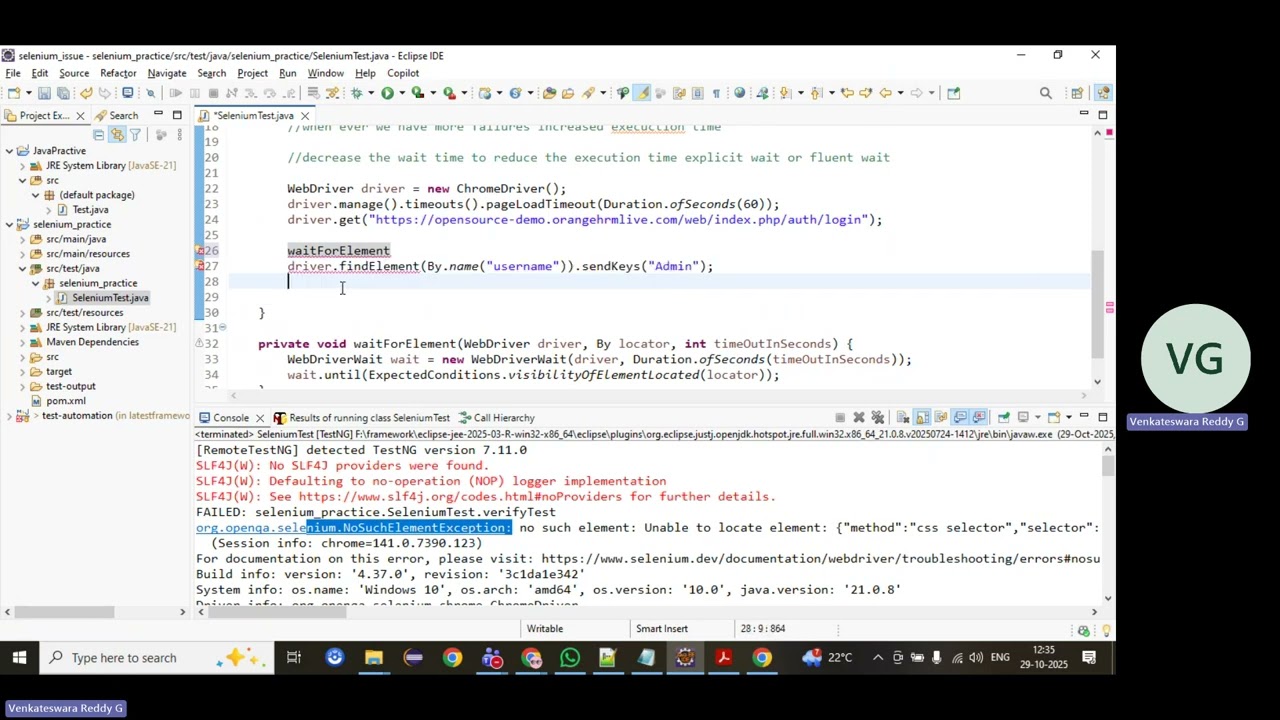Click the Back navigation yellow arrow
Screen dimensions: 1280x720
click(885, 93)
